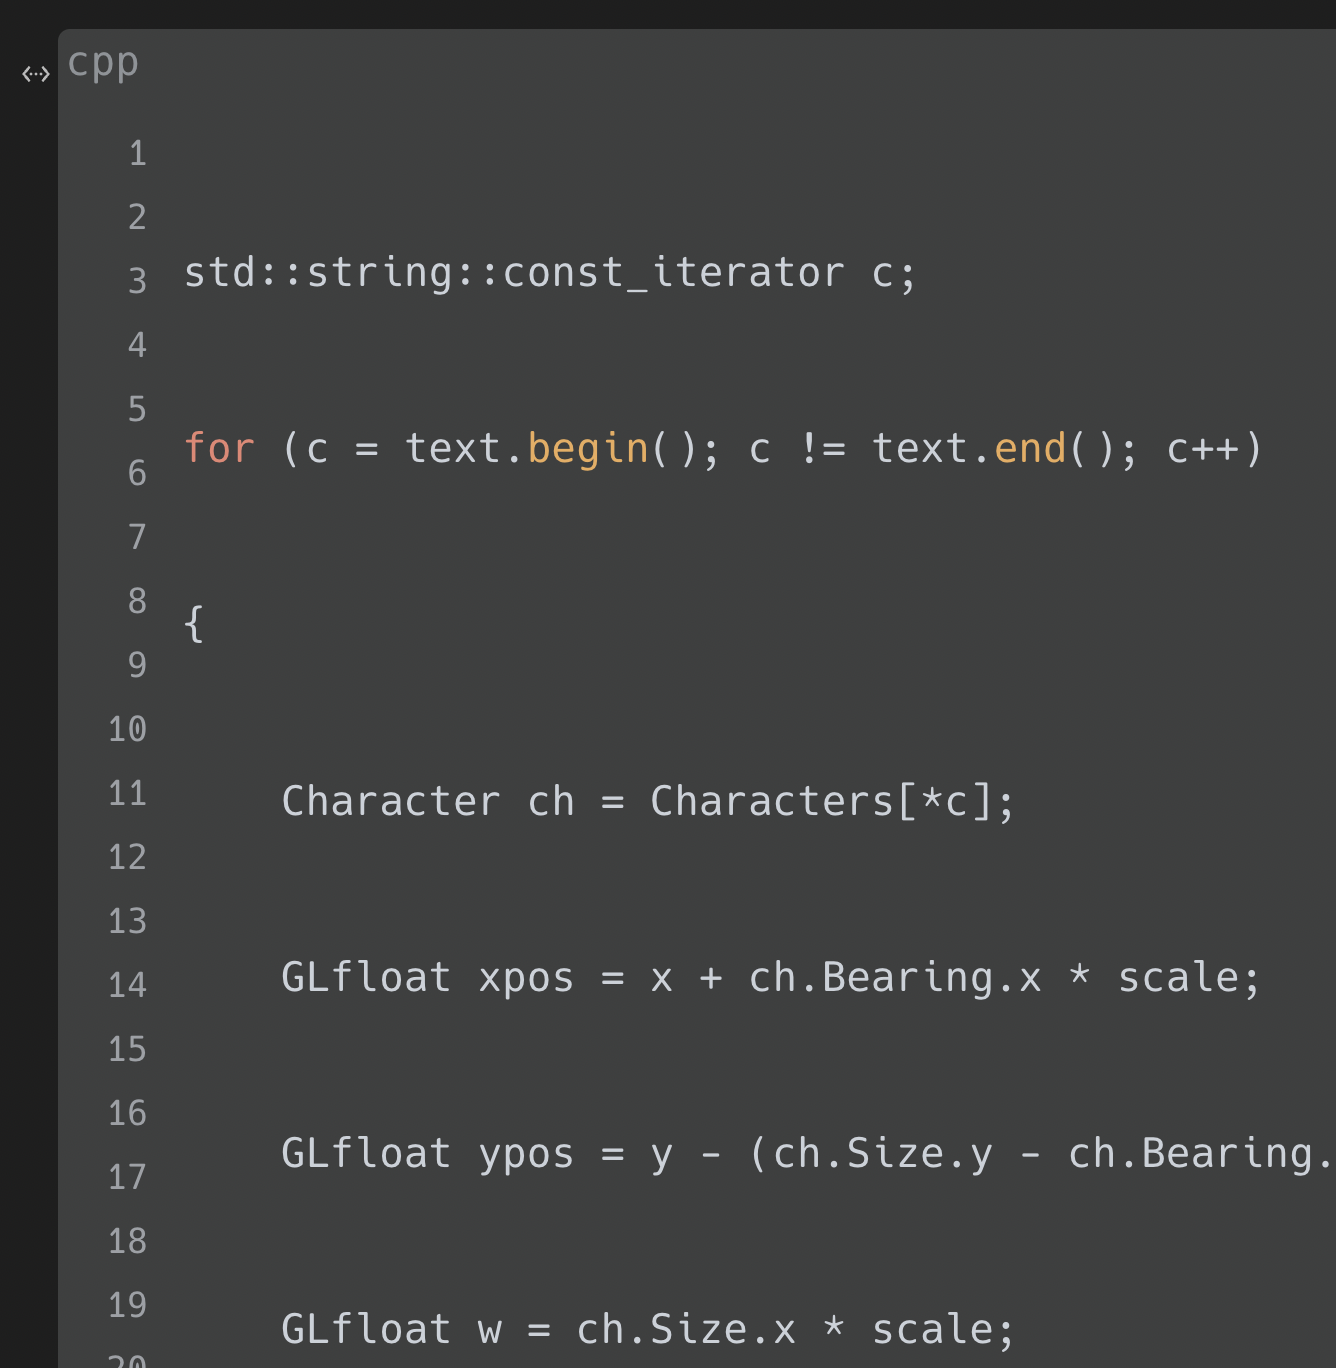Click the c++ increment expression
Viewport: 1336px width, 1368px height.
(1203, 449)
